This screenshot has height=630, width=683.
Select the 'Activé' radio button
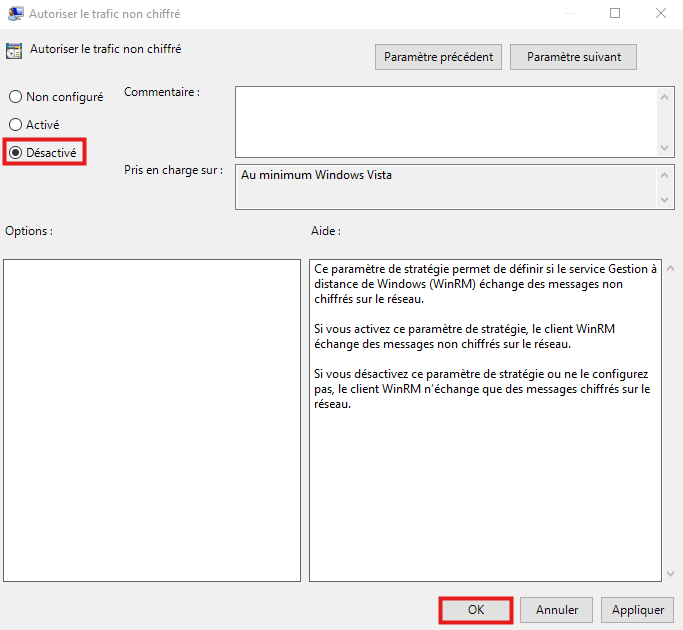click(16, 125)
